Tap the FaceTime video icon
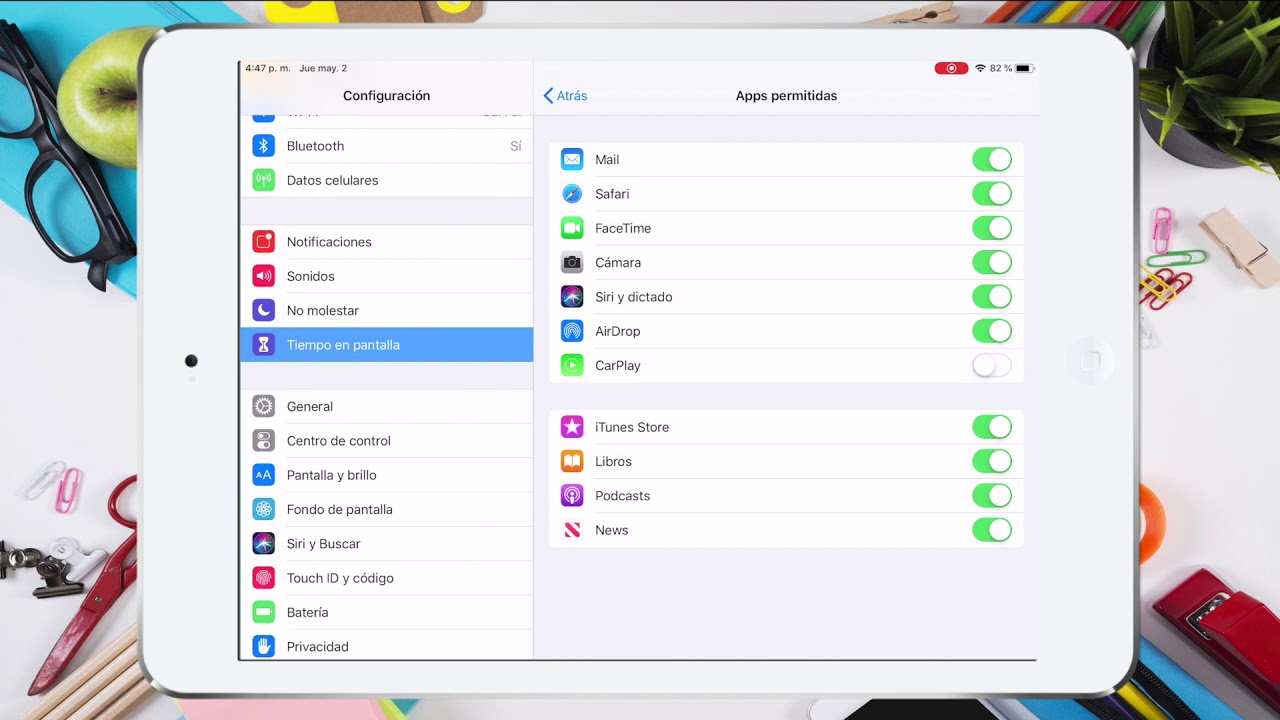Image resolution: width=1280 pixels, height=720 pixels. click(572, 228)
